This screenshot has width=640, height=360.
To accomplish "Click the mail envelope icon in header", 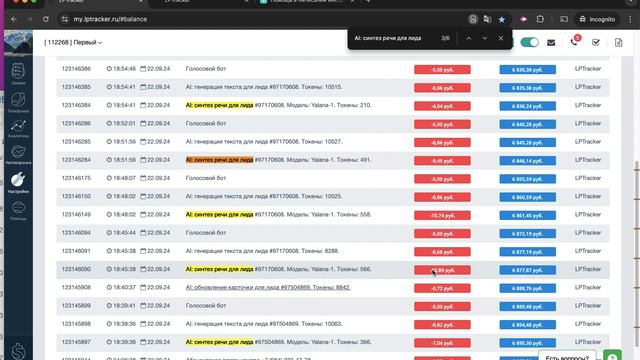I will tap(551, 42).
